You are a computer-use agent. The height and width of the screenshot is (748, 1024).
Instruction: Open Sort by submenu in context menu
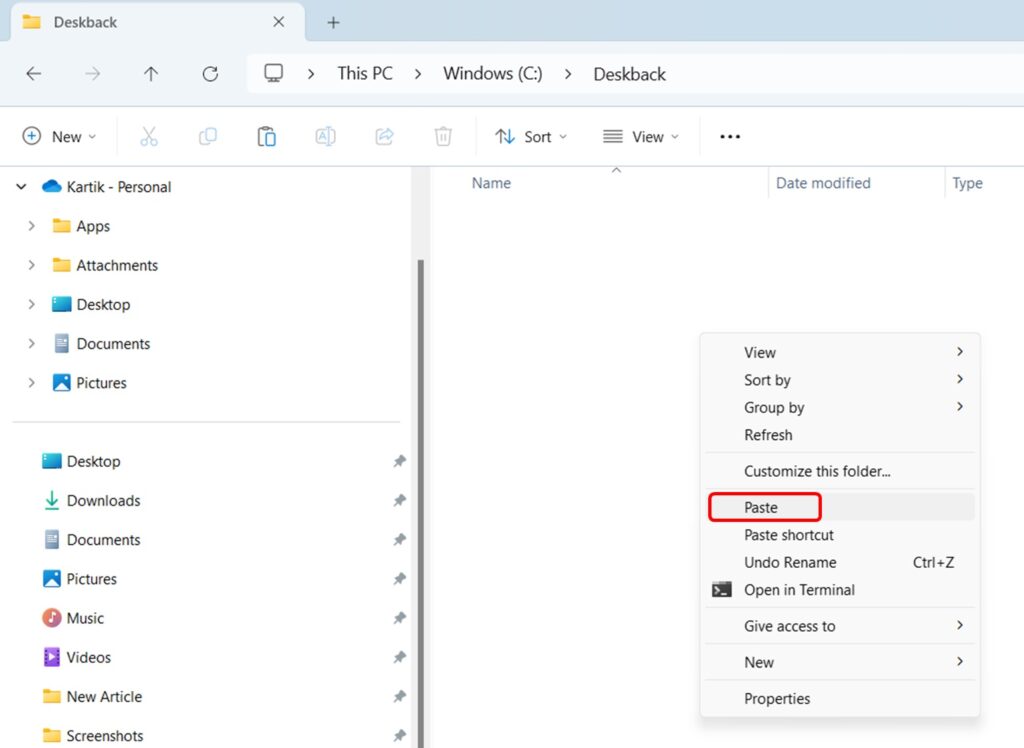[x=840, y=380]
